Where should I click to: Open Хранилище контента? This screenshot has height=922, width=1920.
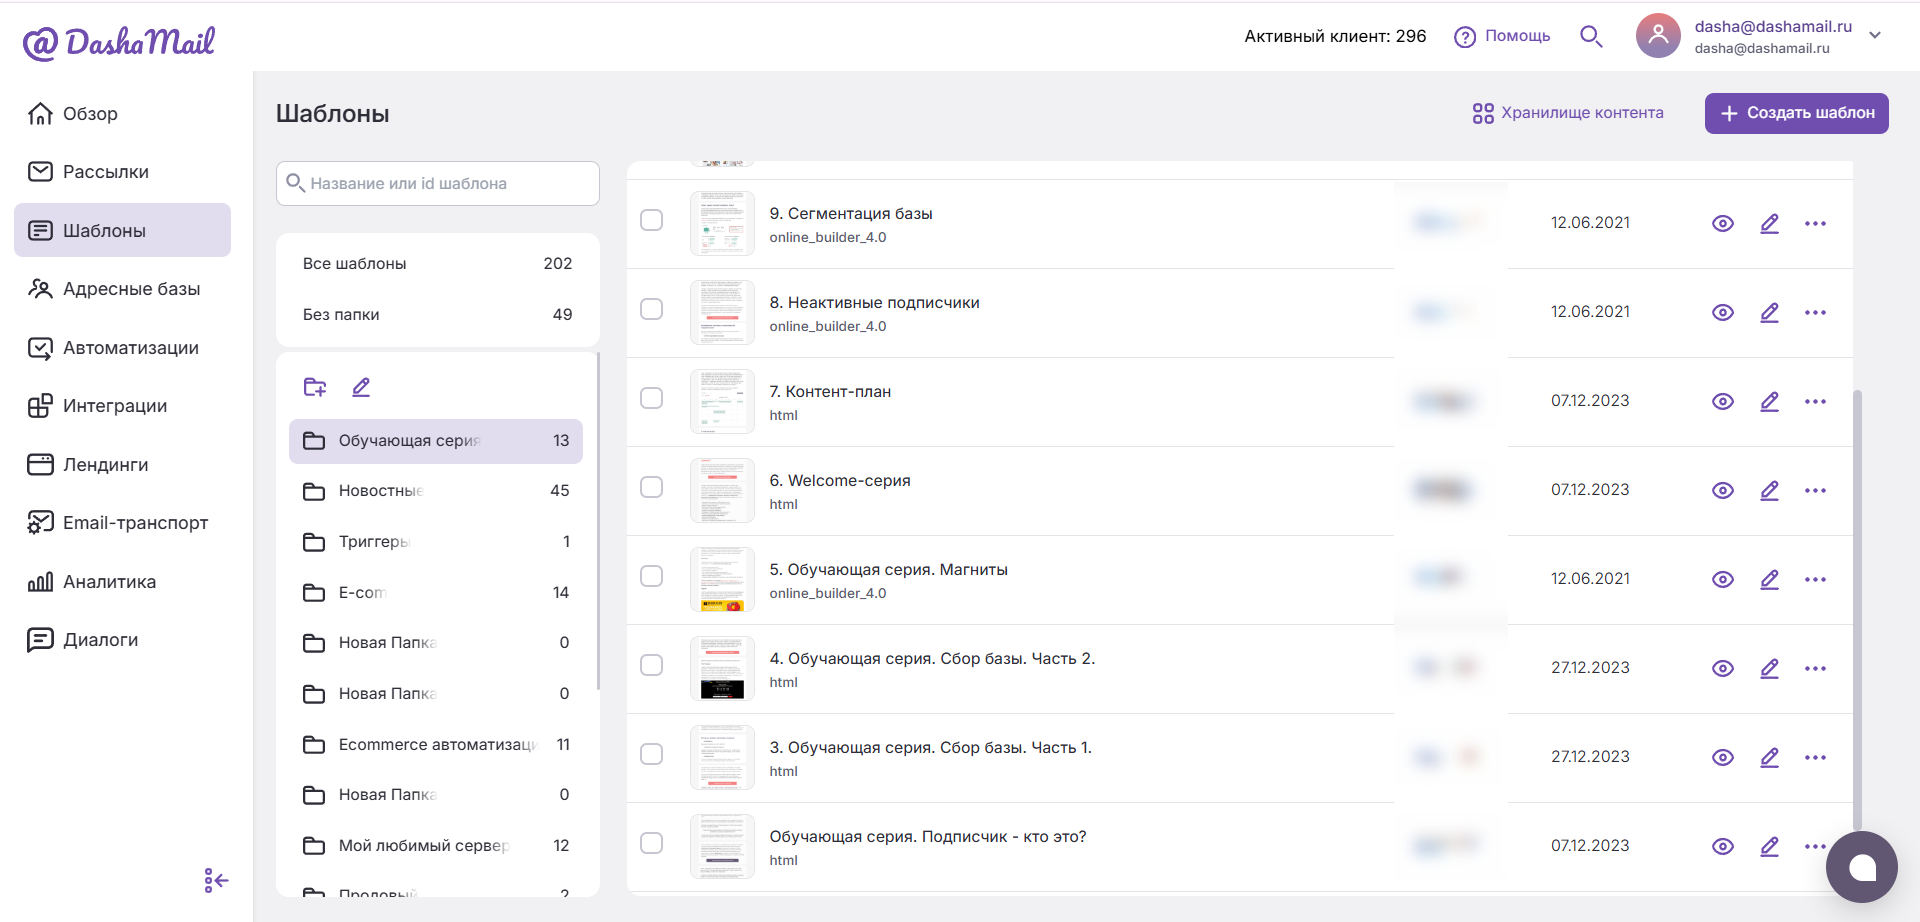tap(1568, 113)
